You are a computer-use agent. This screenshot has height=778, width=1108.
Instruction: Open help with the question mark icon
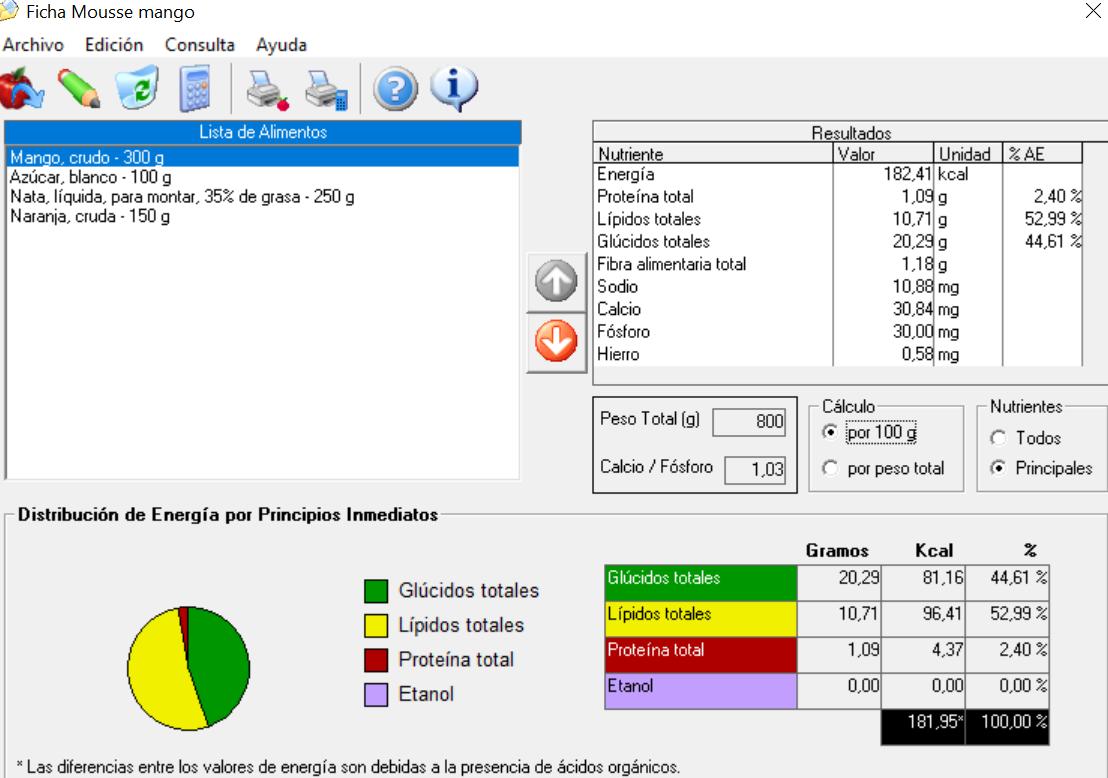pyautogui.click(x=395, y=91)
